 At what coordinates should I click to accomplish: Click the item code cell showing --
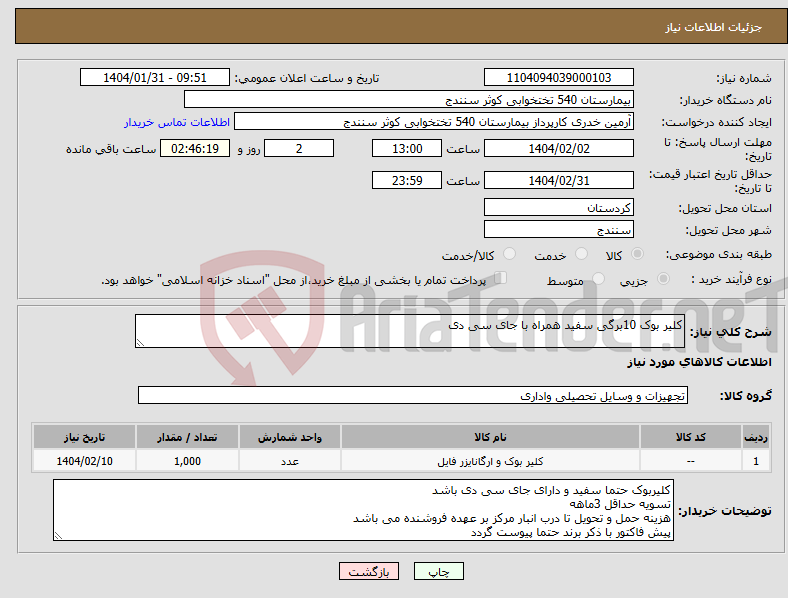tap(691, 461)
